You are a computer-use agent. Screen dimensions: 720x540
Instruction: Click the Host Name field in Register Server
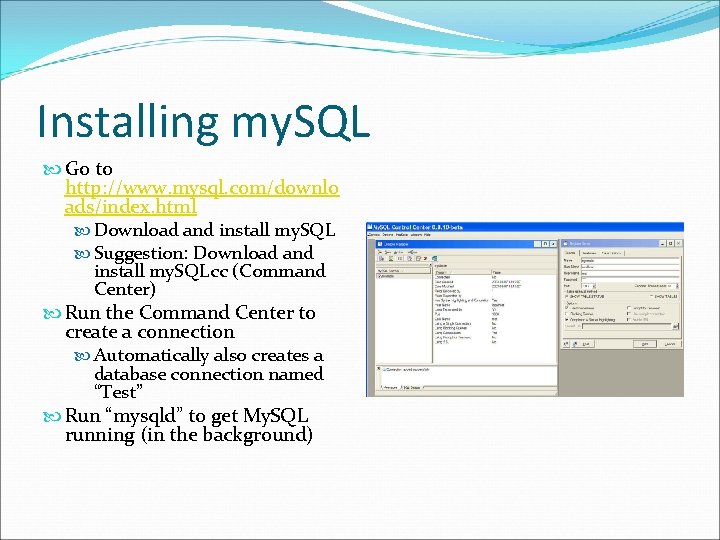(630, 267)
